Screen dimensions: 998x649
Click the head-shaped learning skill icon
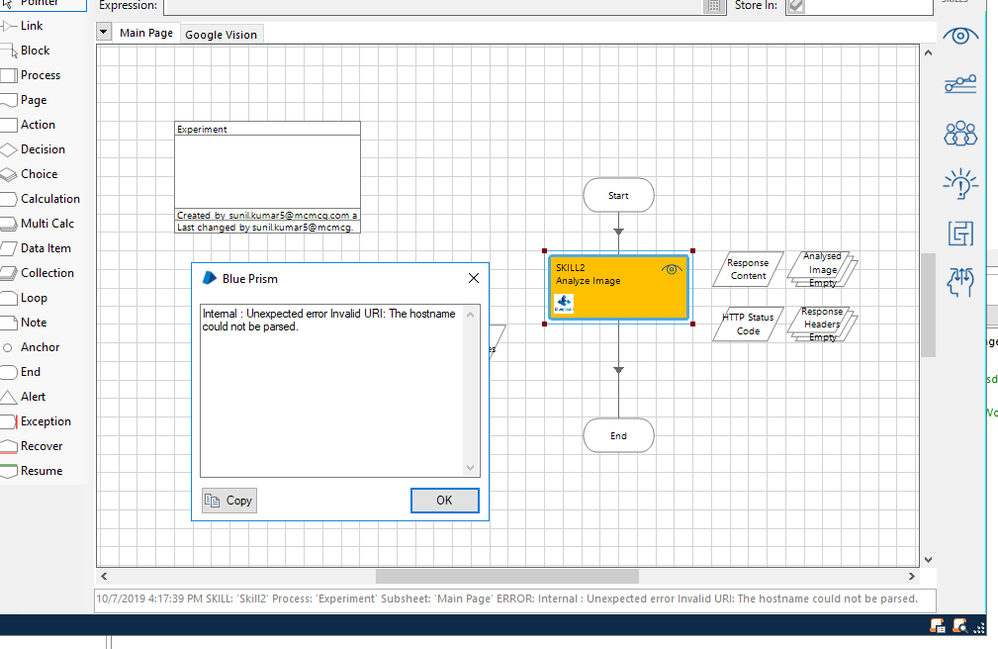tap(960, 282)
